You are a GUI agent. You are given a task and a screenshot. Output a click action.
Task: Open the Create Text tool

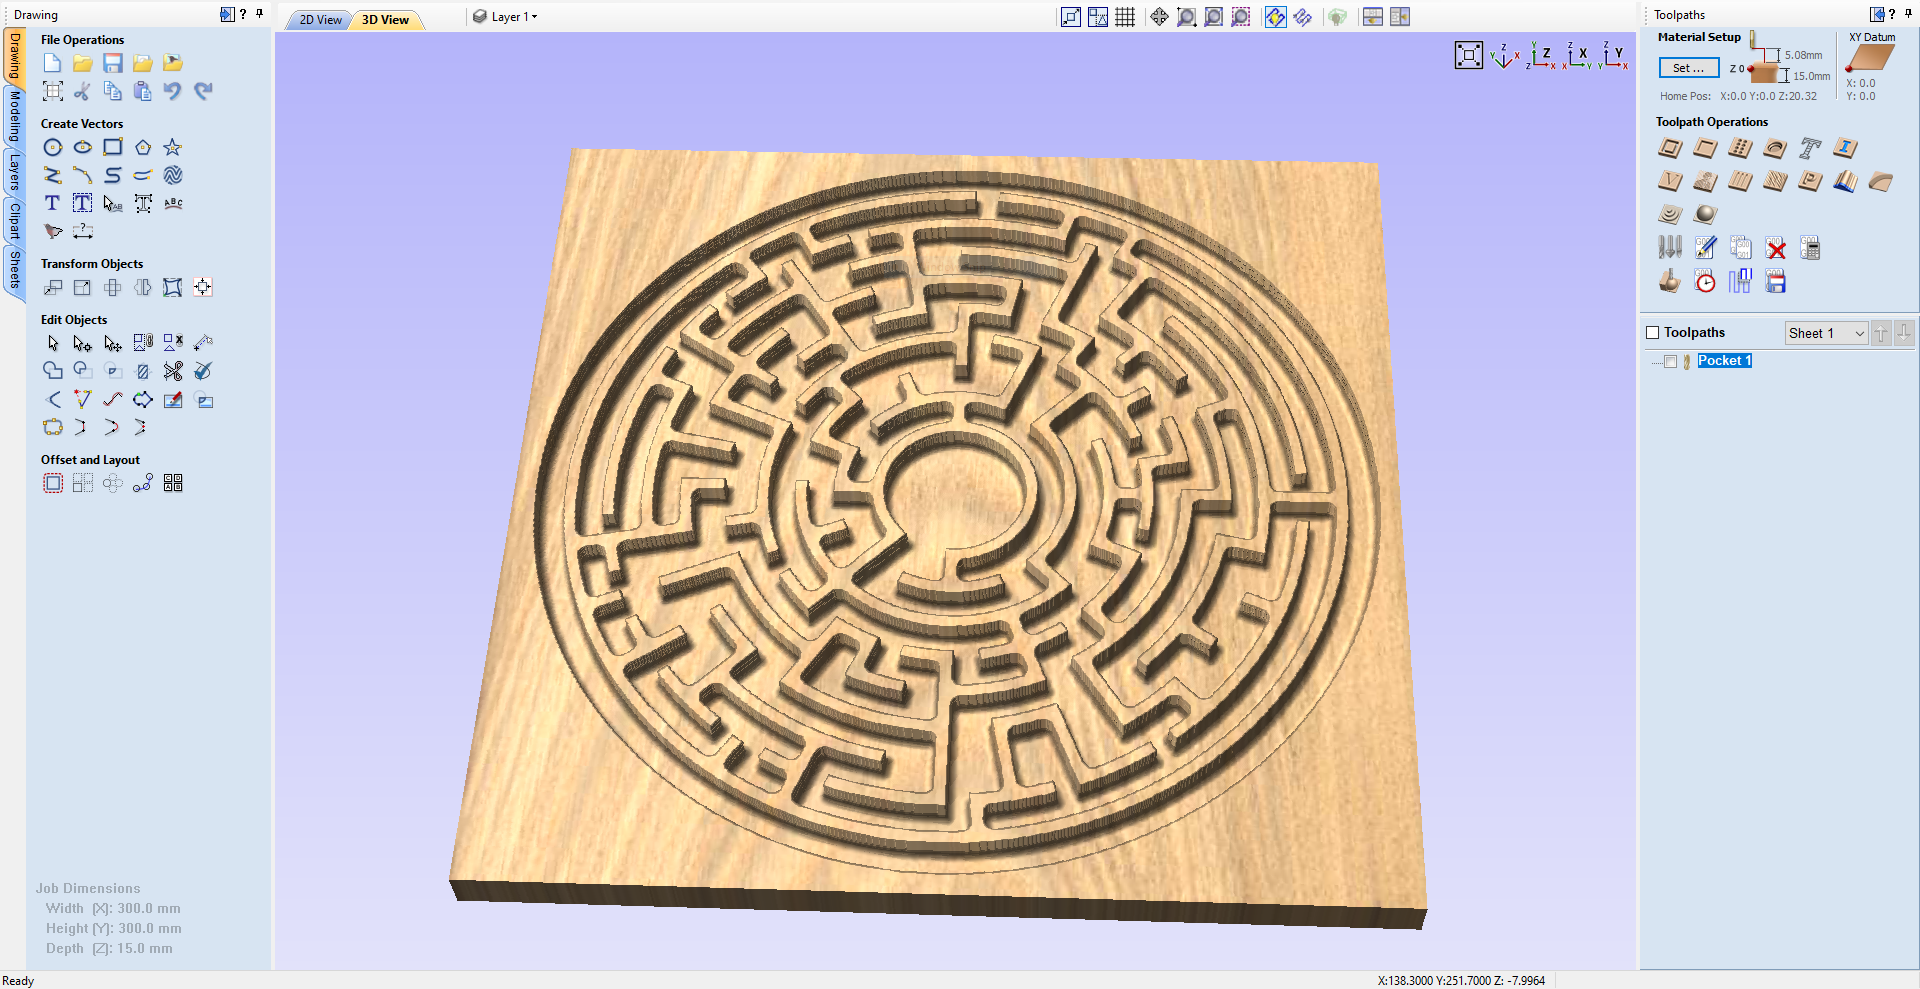pos(52,203)
